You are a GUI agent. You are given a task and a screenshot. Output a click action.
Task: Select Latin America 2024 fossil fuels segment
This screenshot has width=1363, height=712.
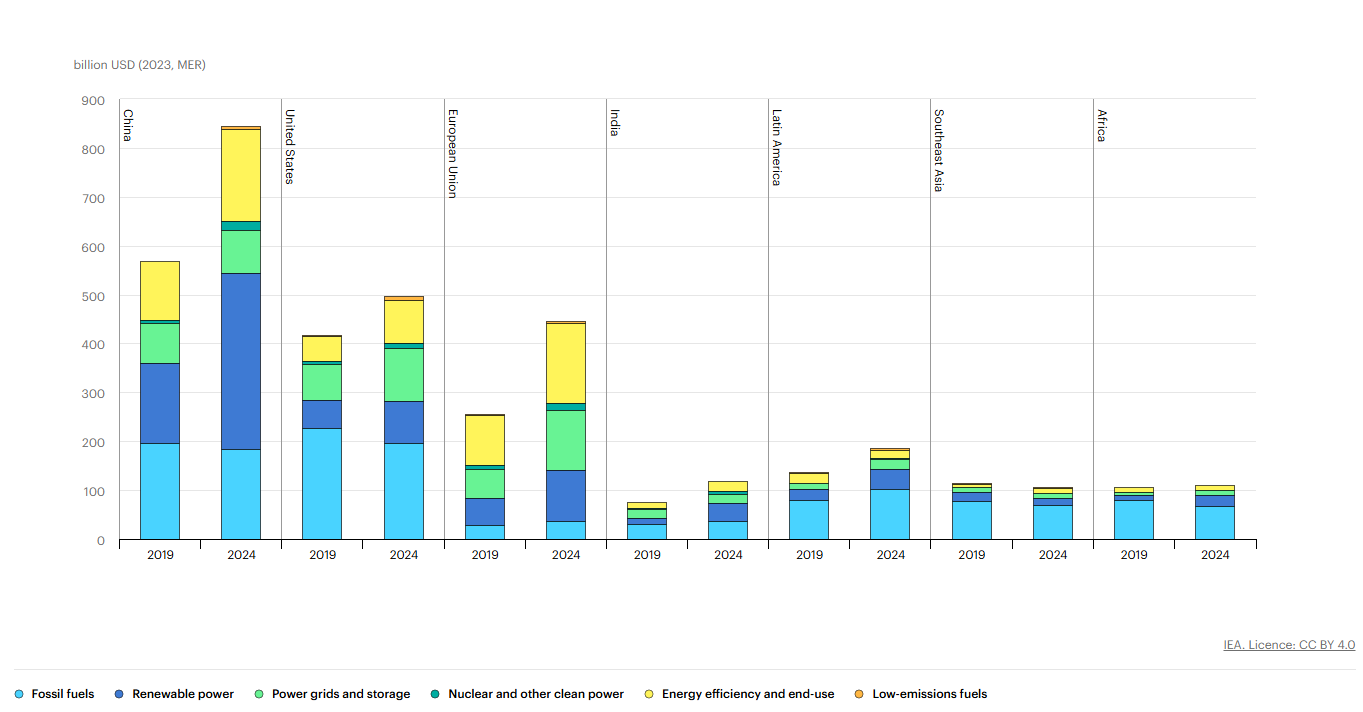[891, 515]
